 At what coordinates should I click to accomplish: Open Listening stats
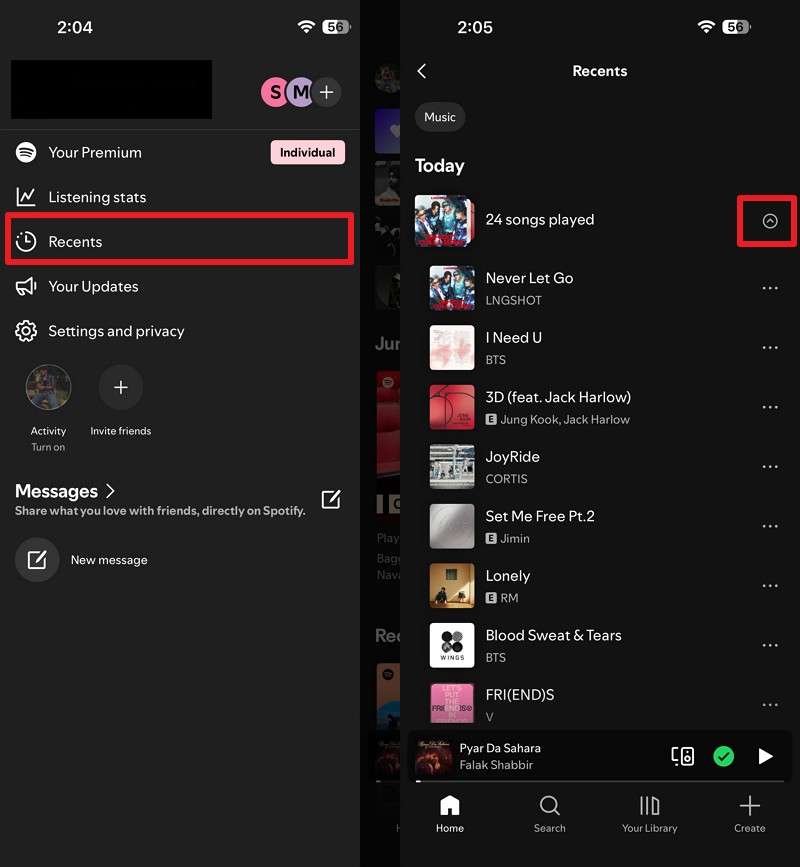click(180, 197)
